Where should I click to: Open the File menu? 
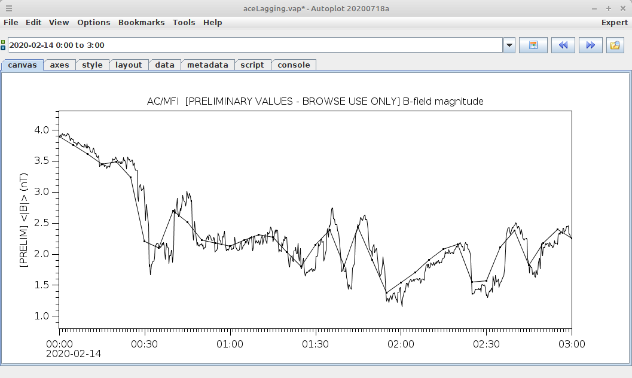click(x=10, y=22)
